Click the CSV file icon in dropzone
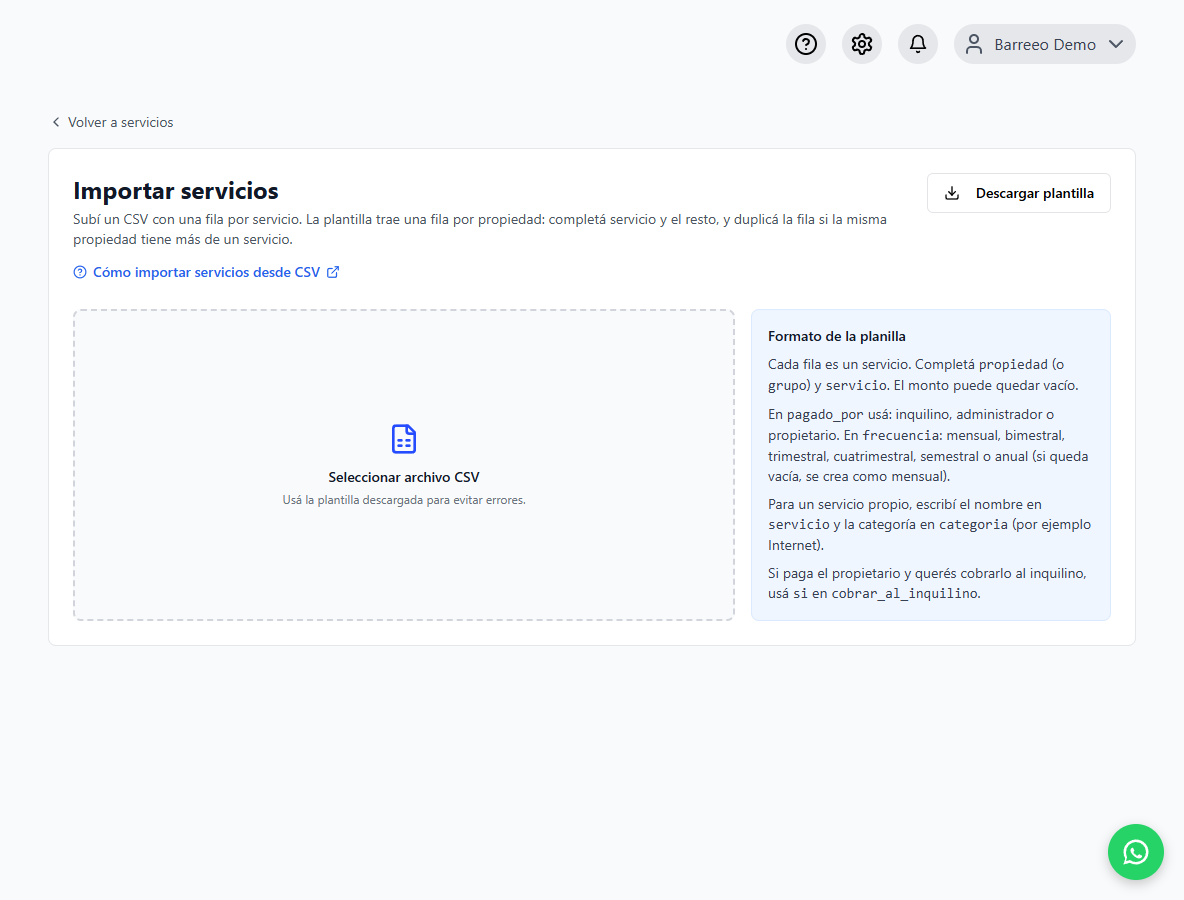This screenshot has width=1184, height=900. [404, 439]
